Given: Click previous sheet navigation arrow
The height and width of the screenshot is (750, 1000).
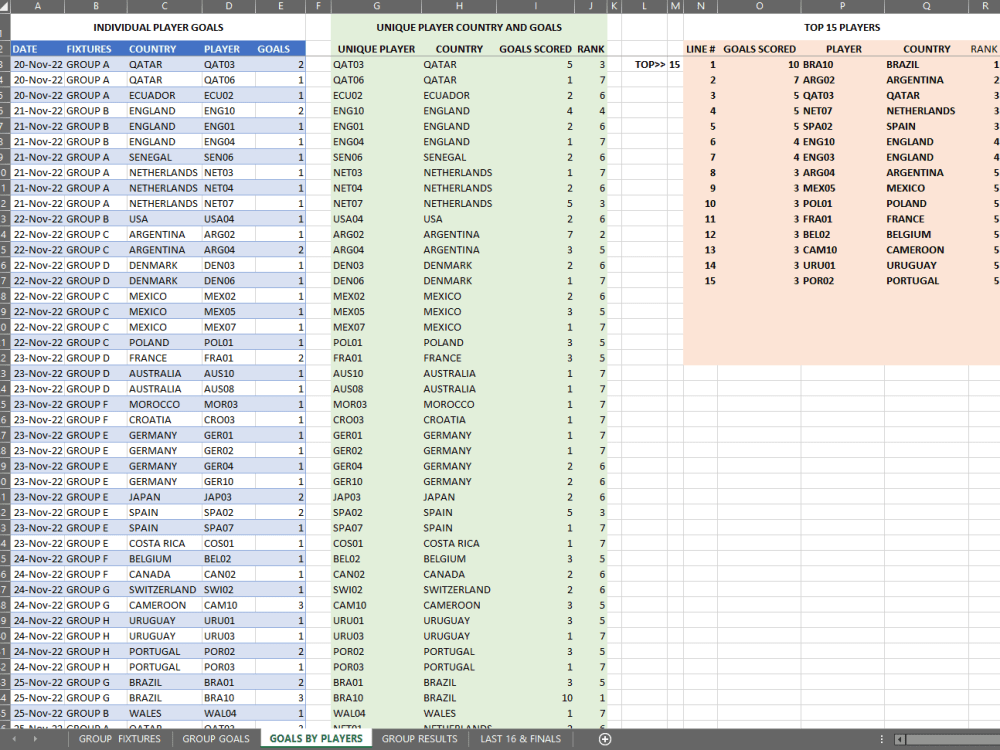Looking at the screenshot, I should point(14,739).
